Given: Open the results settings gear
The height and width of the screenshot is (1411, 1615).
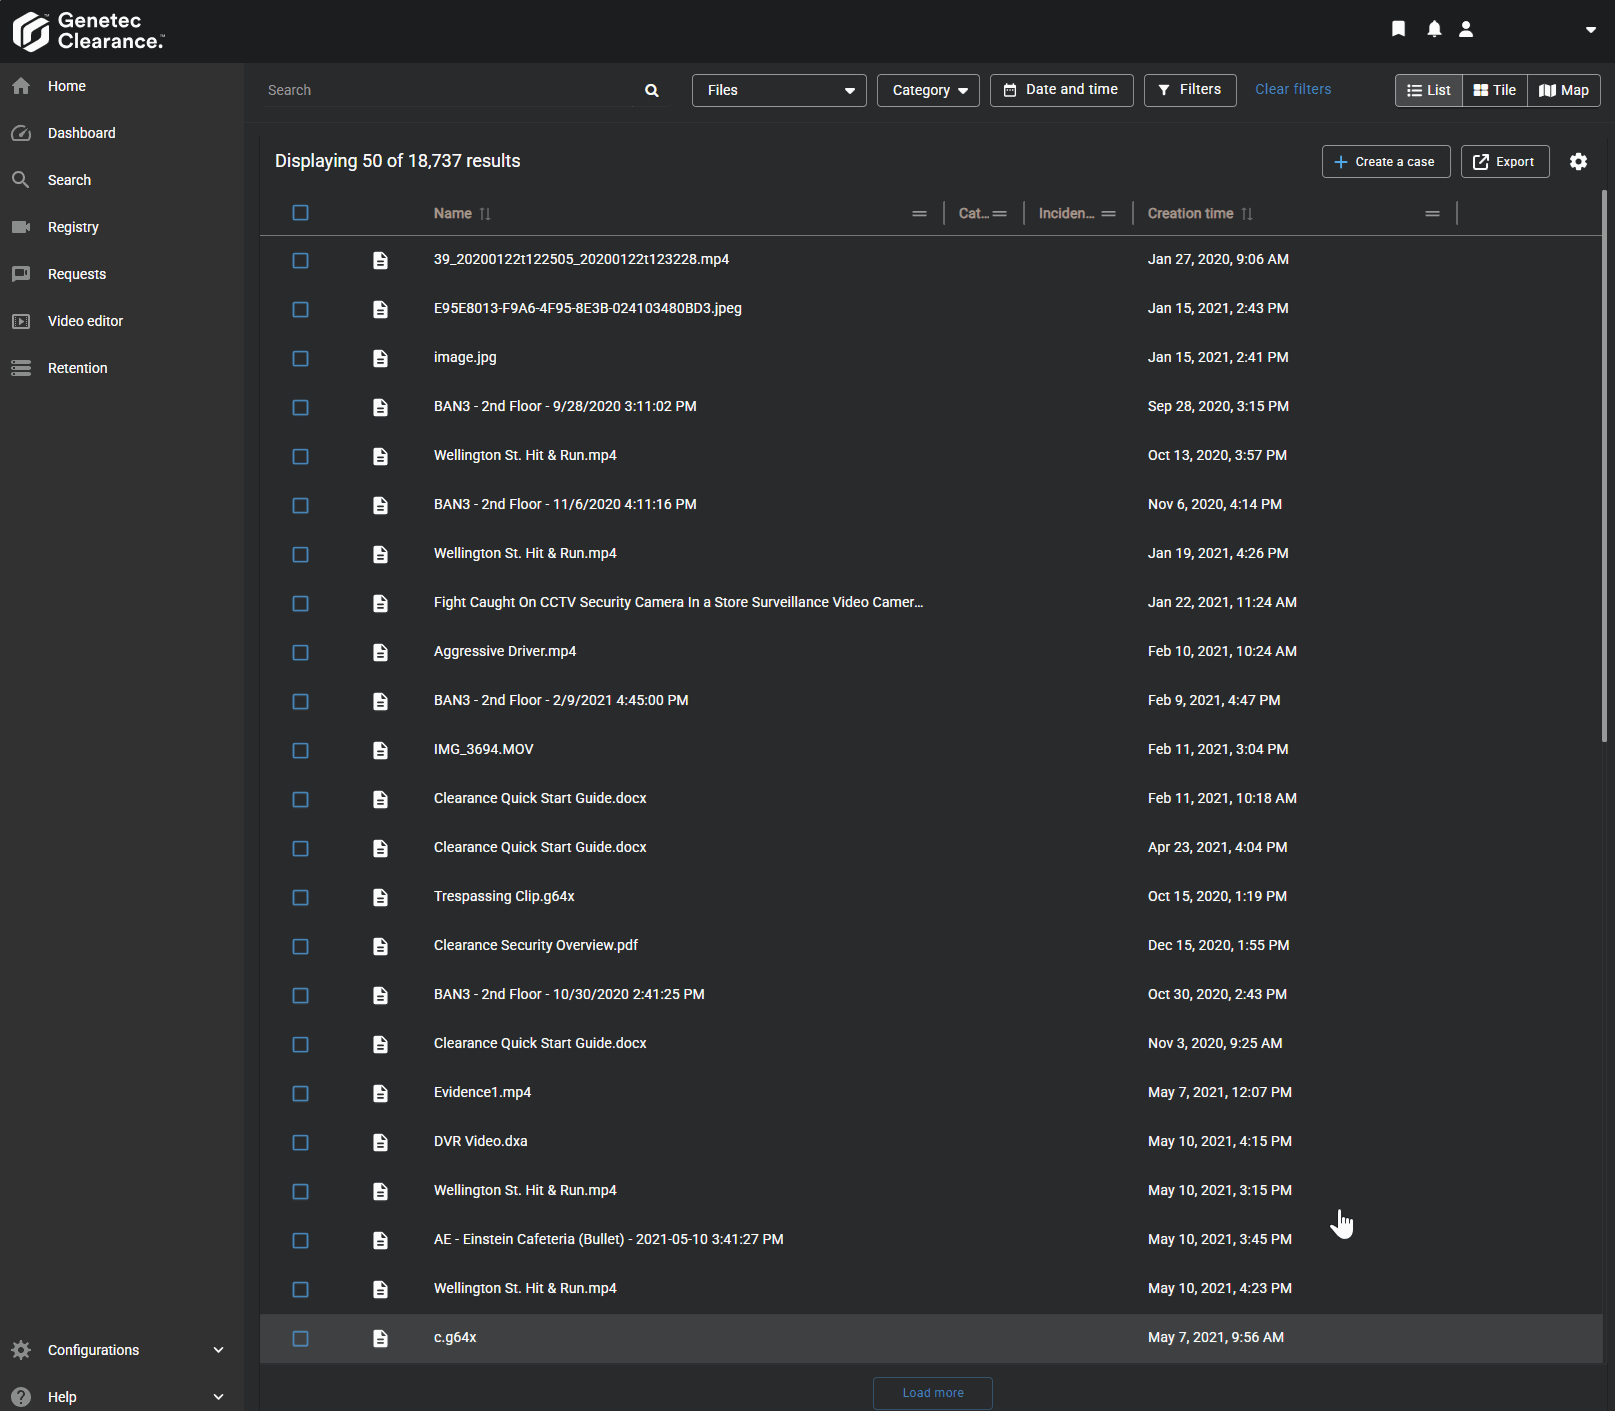Looking at the screenshot, I should pyautogui.click(x=1578, y=162).
